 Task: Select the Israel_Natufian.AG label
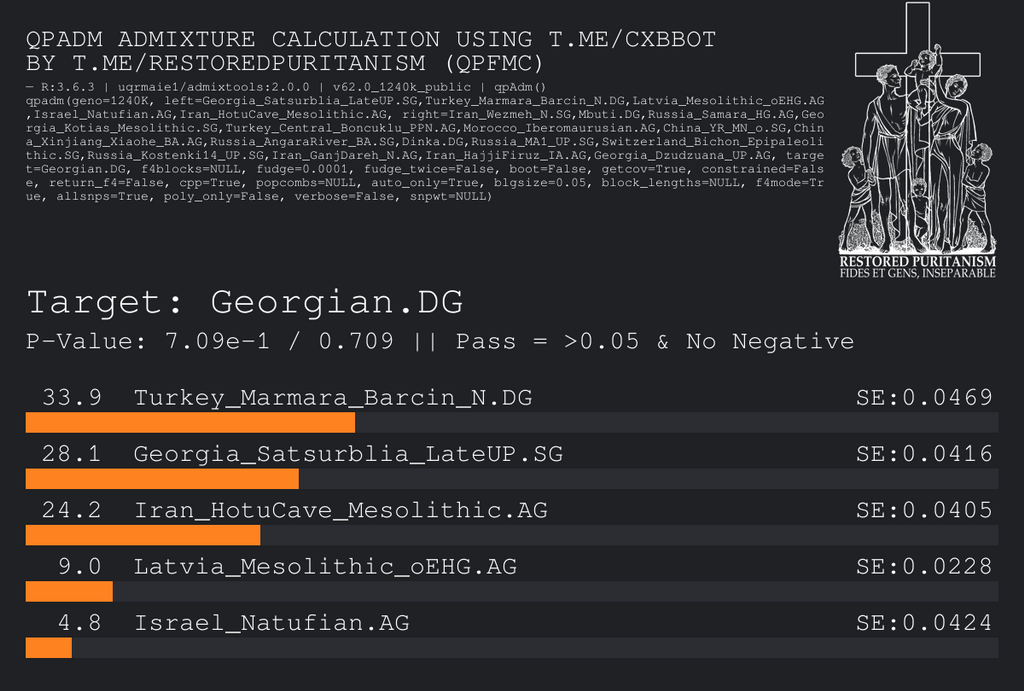[272, 623]
